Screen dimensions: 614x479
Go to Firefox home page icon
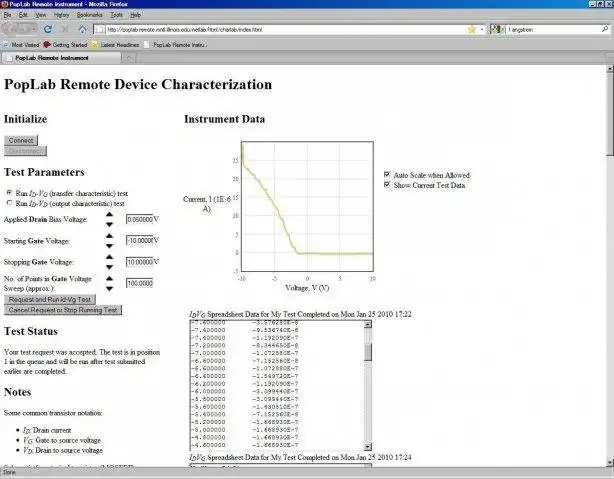[x=82, y=29]
